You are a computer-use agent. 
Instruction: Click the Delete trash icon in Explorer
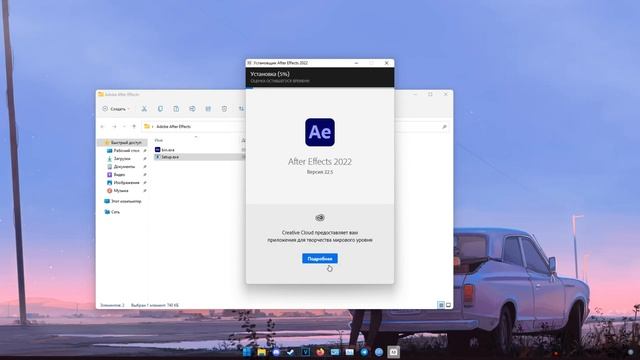[x=224, y=109]
